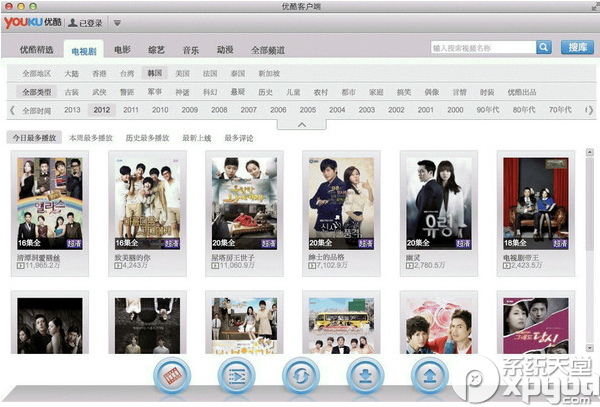Filter by year 2008
Screen dimensions: 600x407
tap(219, 110)
